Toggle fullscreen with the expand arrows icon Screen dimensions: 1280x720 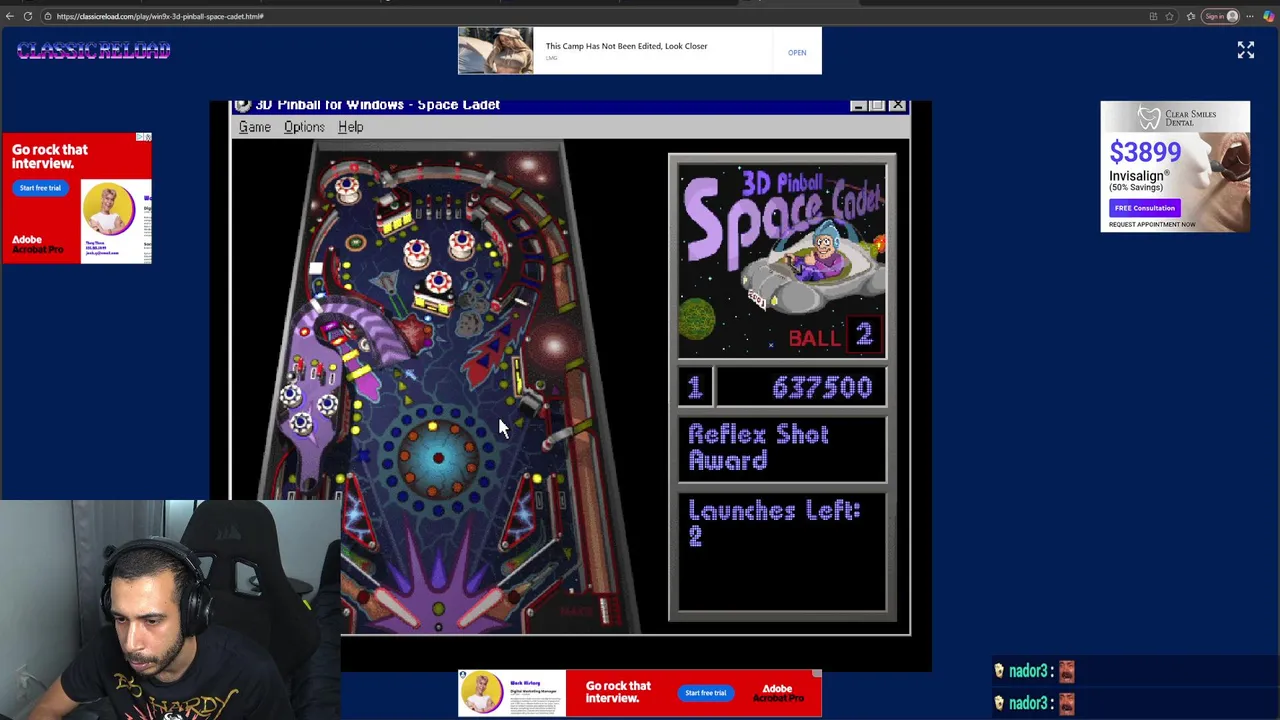point(1245,50)
